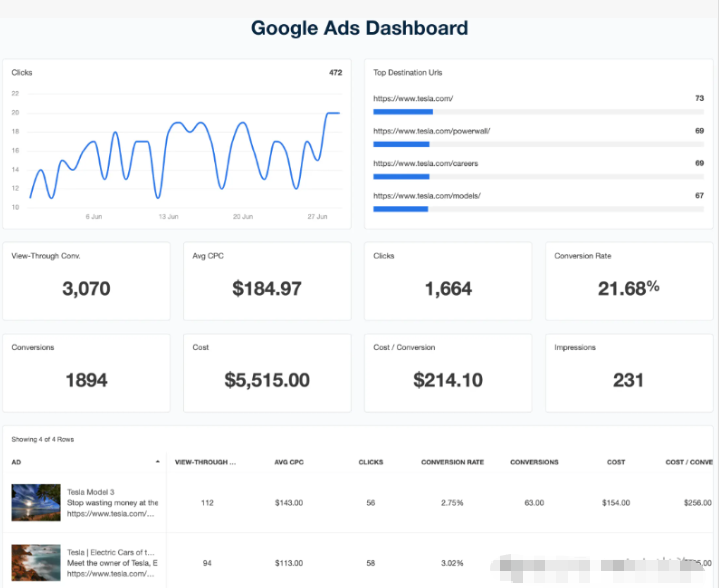Click the Clicks chart total 472
The image size is (719, 588).
pos(336,72)
